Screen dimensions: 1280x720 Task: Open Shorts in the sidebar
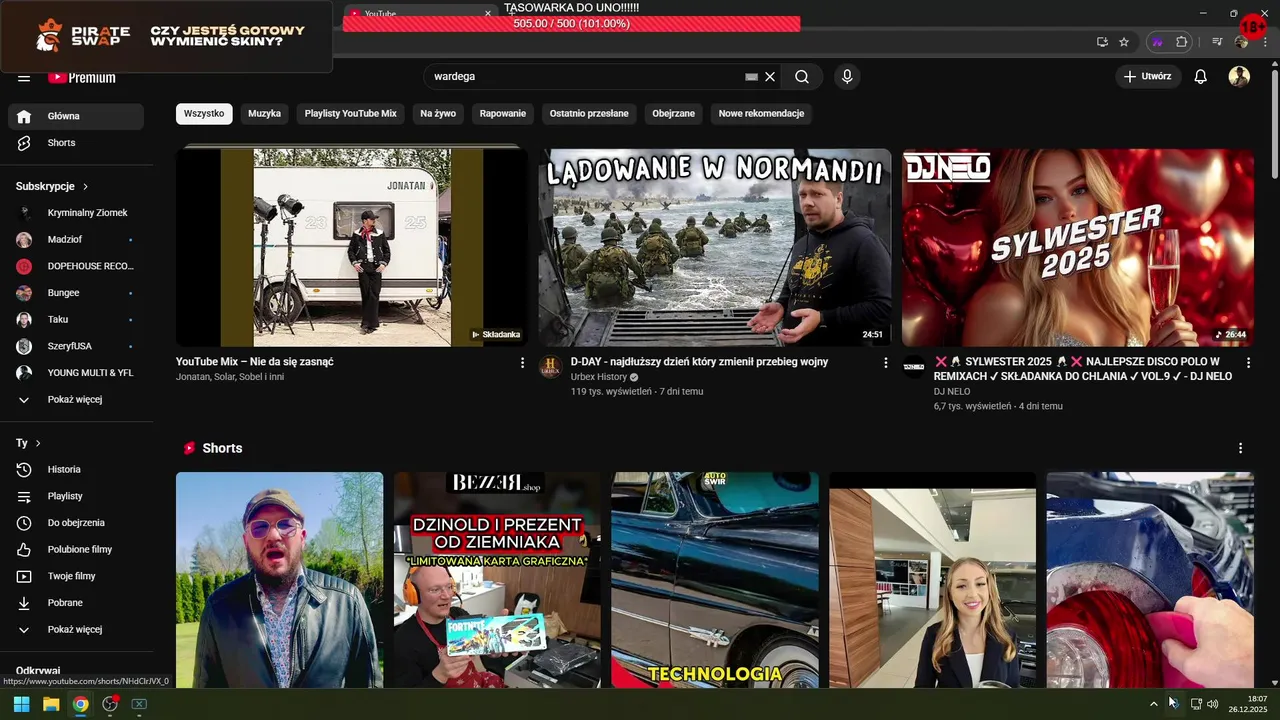point(76,143)
